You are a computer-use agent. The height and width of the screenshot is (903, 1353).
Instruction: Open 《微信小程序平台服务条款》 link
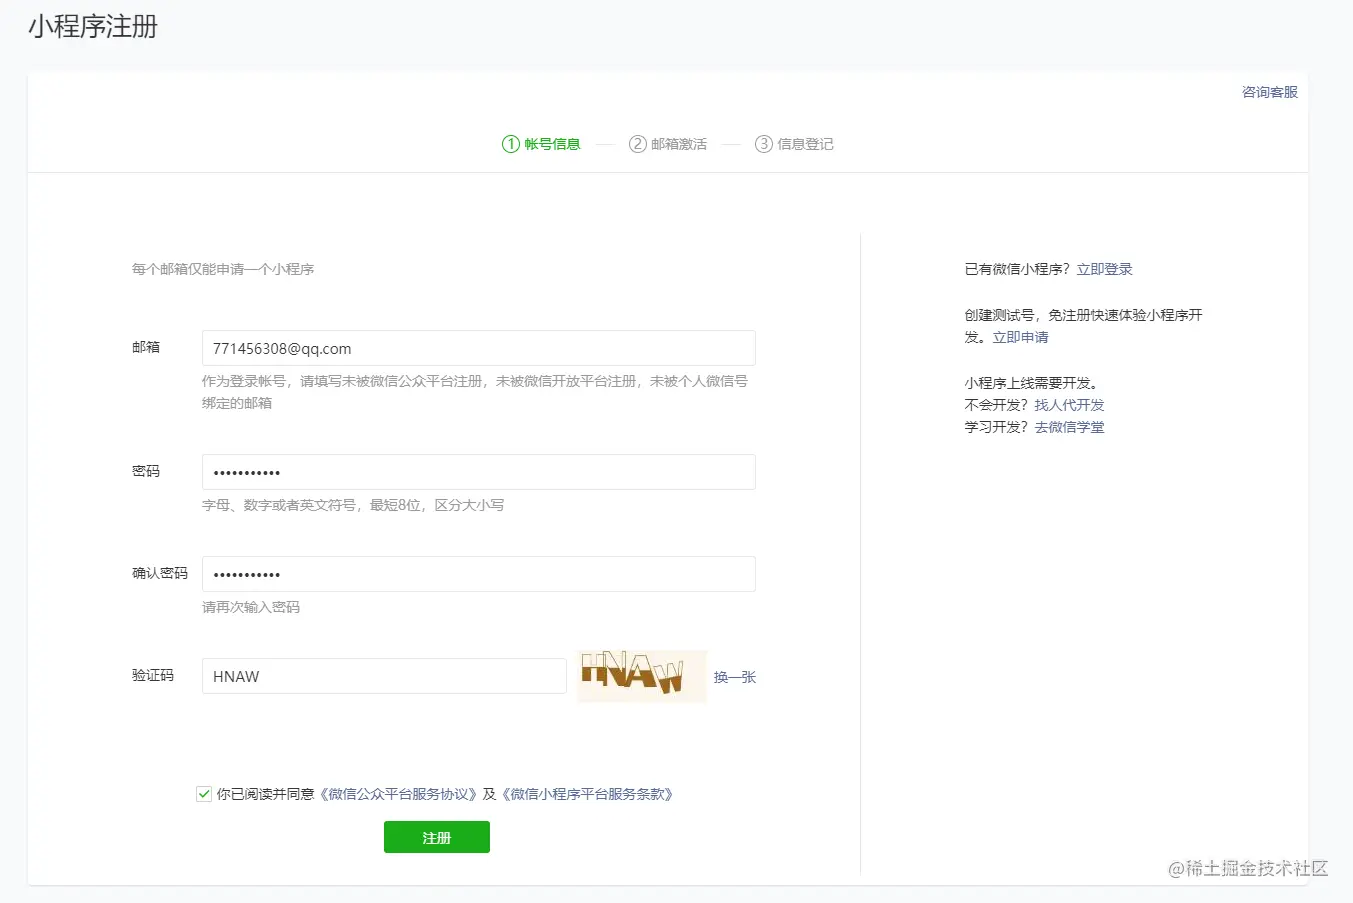(x=589, y=794)
